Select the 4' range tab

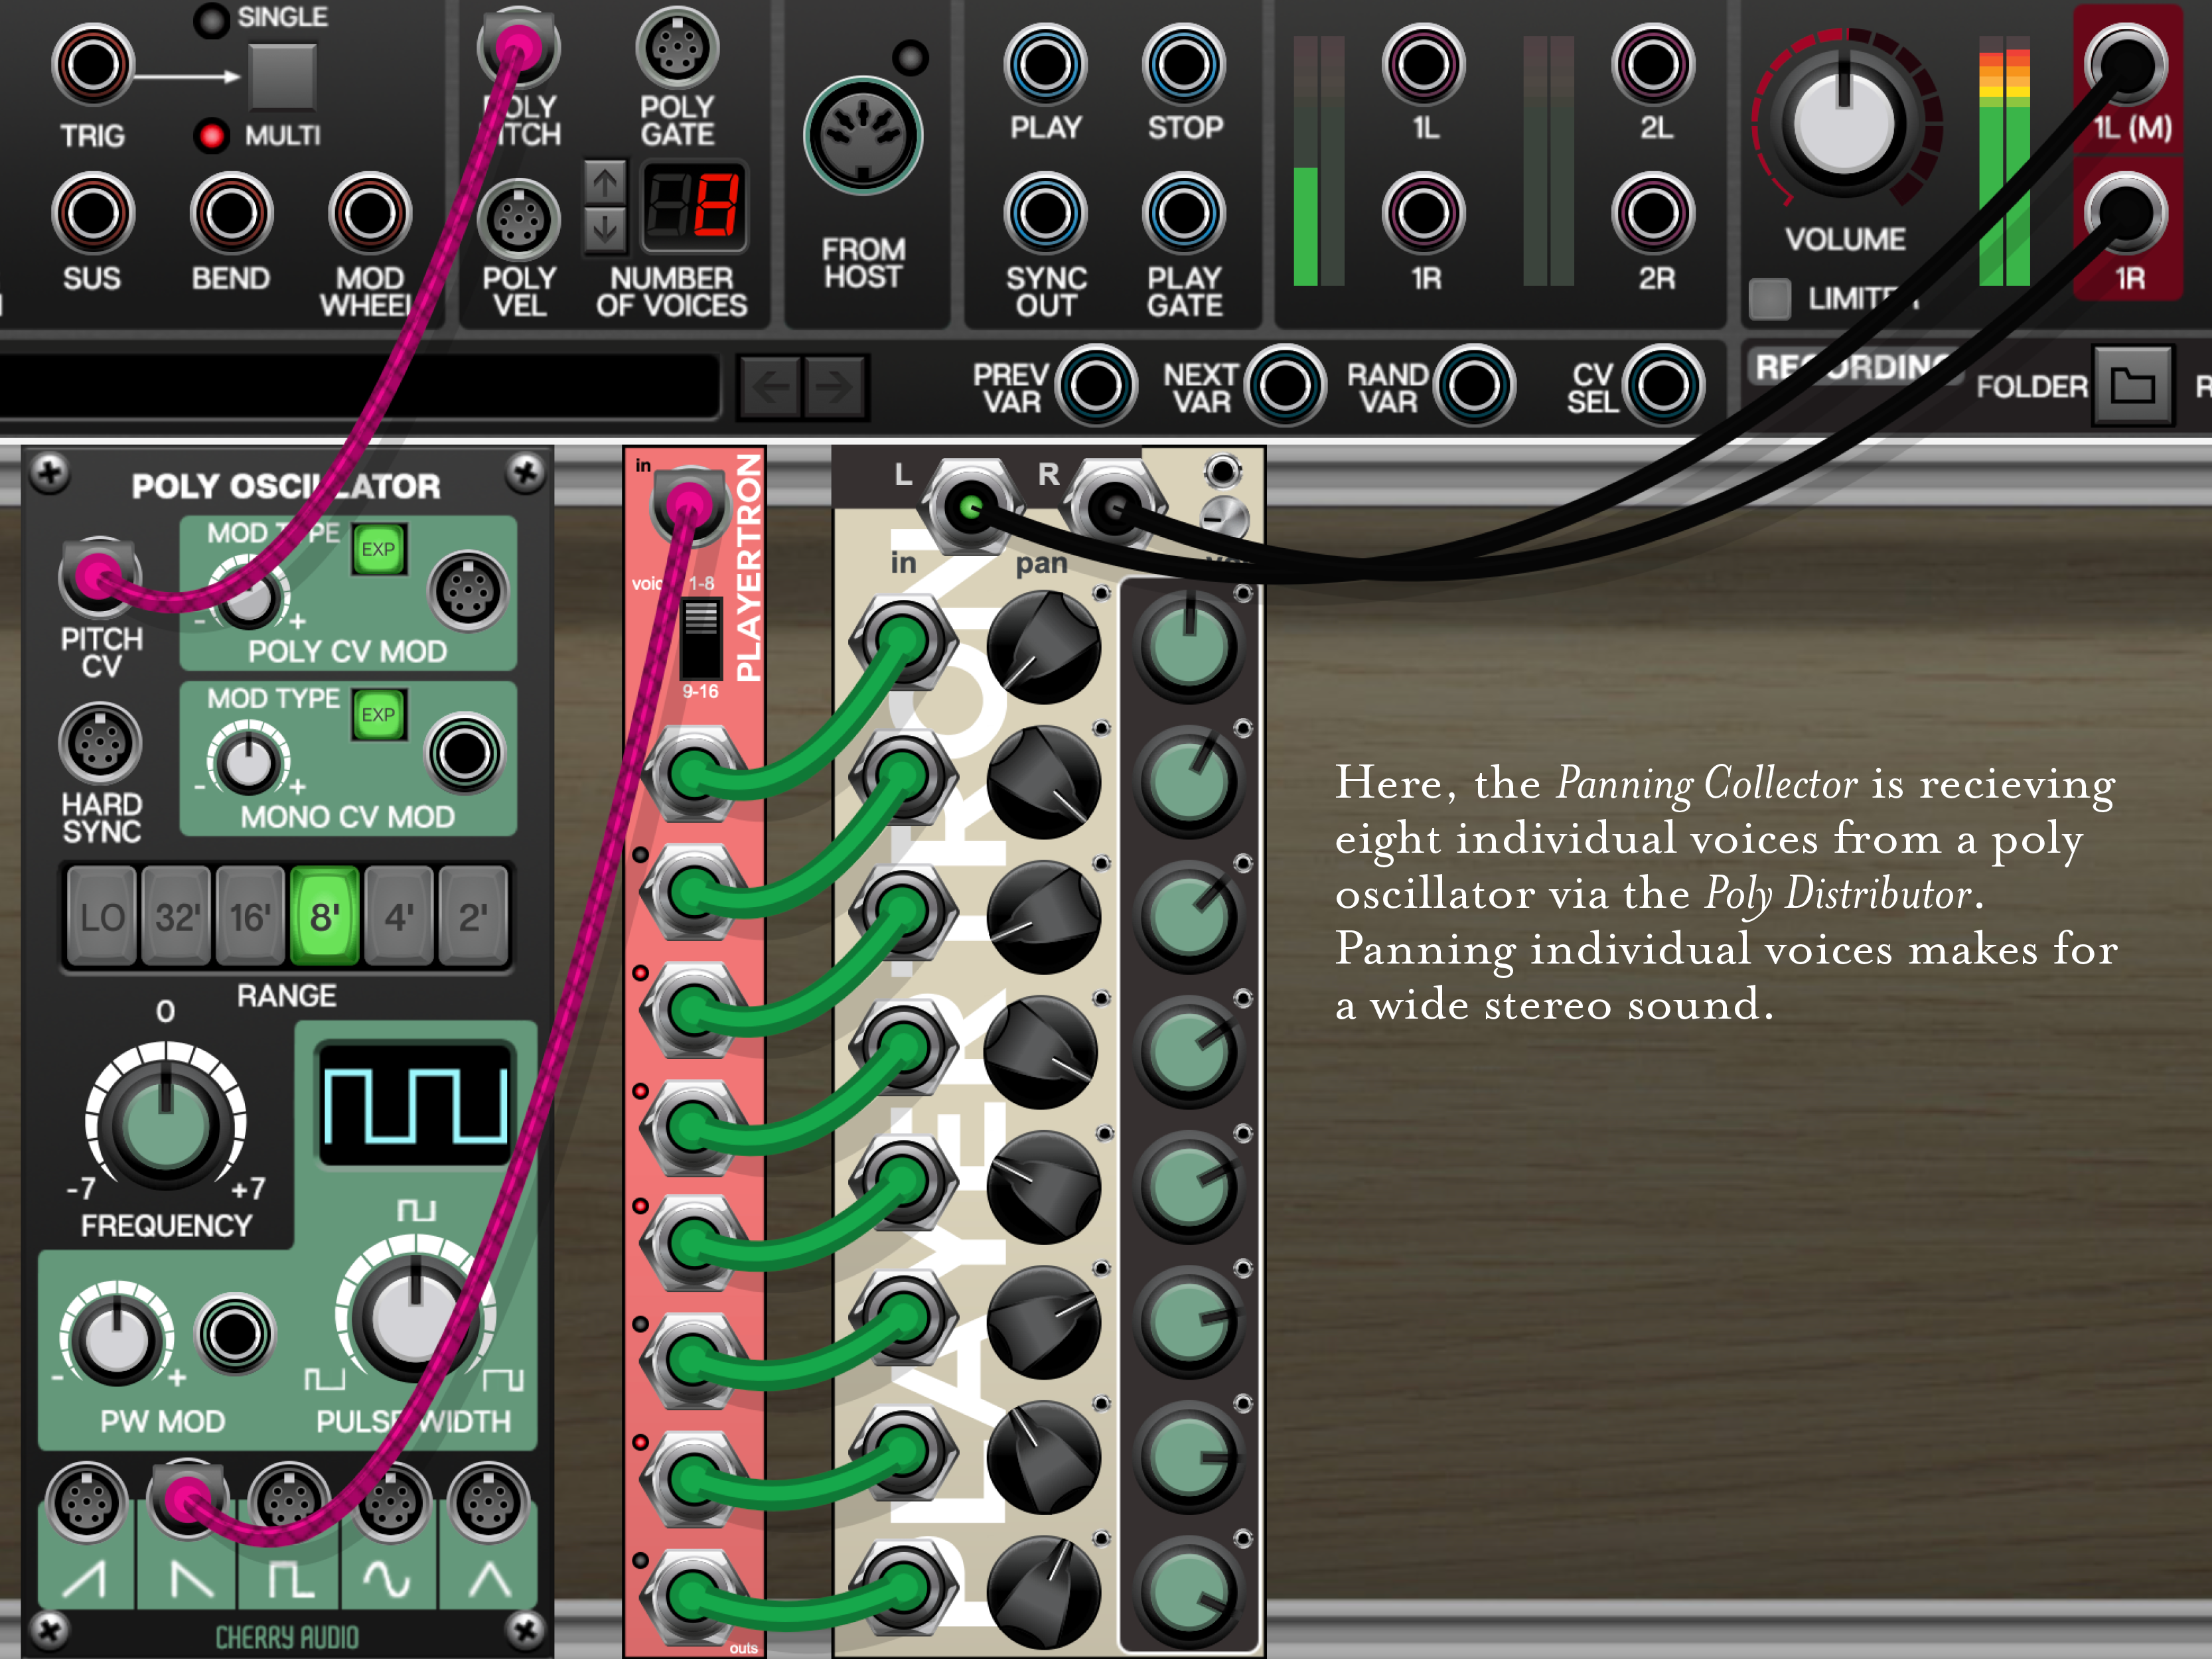pos(399,916)
